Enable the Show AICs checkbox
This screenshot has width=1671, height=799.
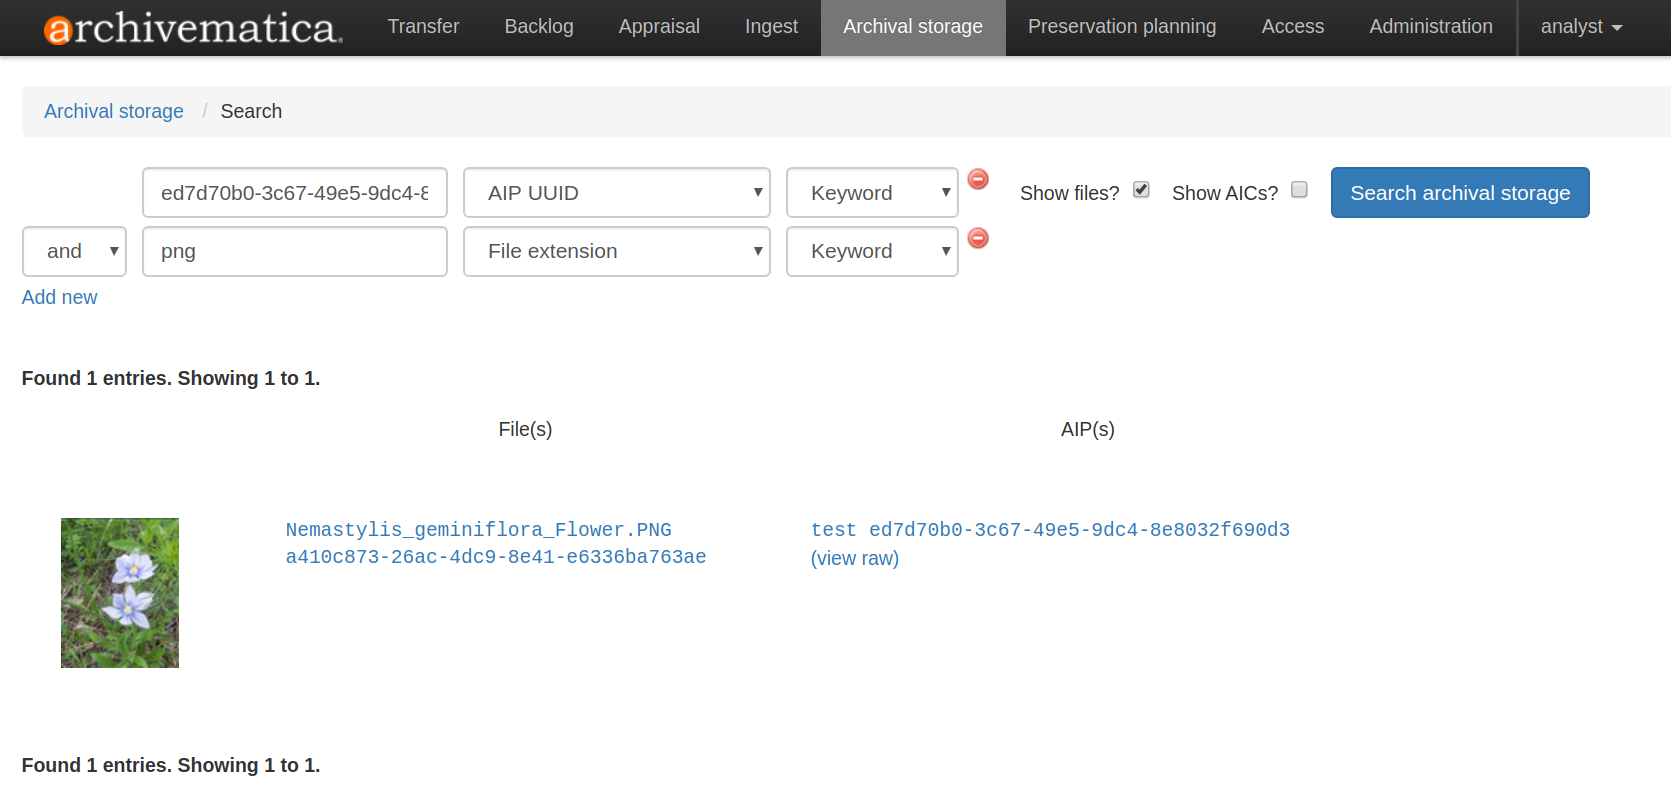pos(1299,190)
